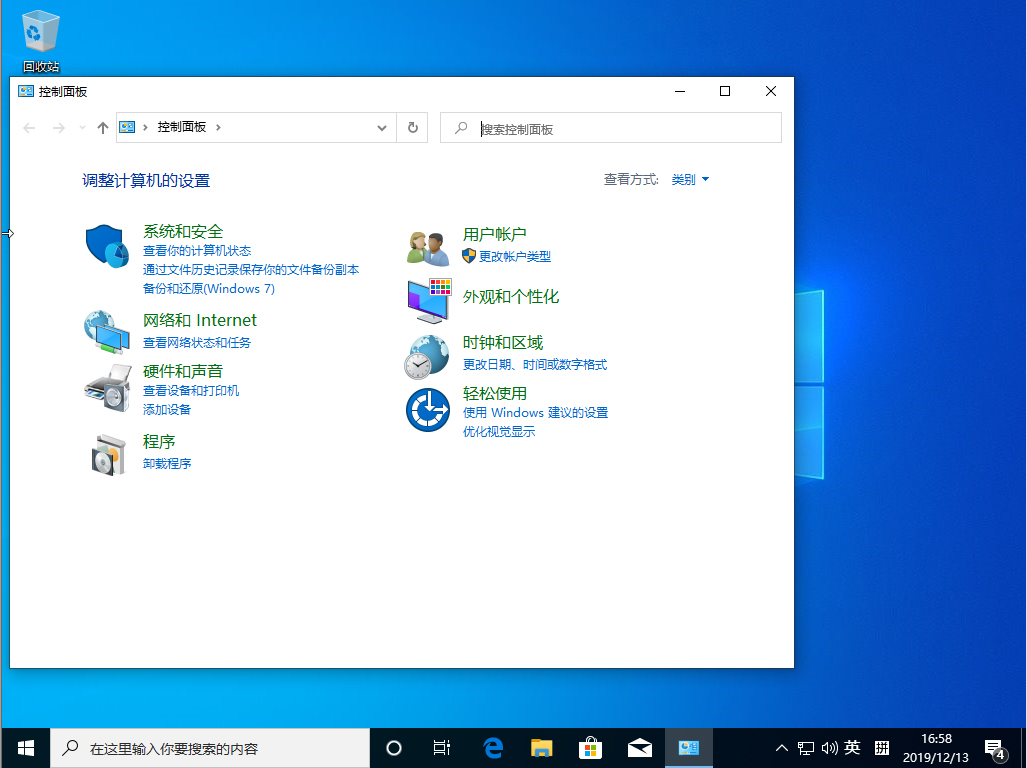Image resolution: width=1027 pixels, height=768 pixels.
Task: Open the Windows Start menu
Action: point(25,747)
